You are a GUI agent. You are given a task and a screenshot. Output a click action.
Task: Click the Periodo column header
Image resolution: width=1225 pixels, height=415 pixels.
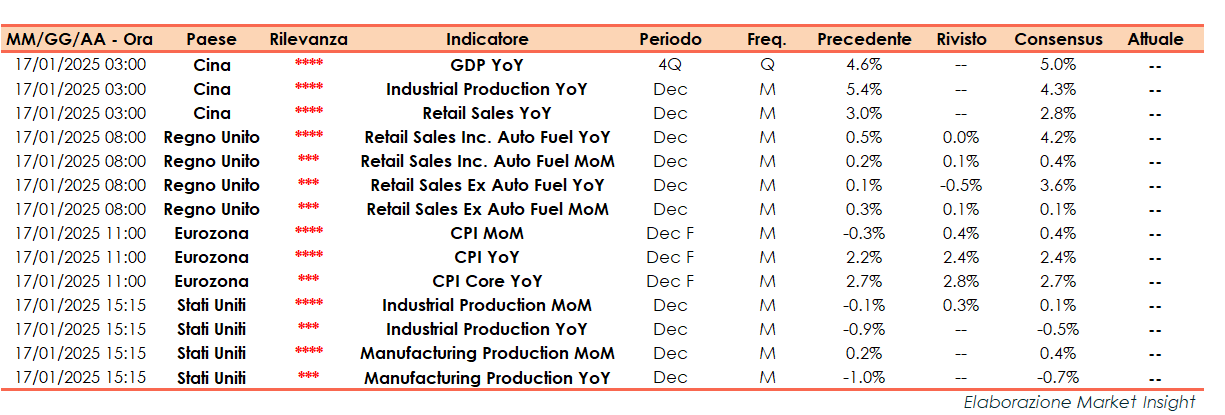click(x=670, y=40)
